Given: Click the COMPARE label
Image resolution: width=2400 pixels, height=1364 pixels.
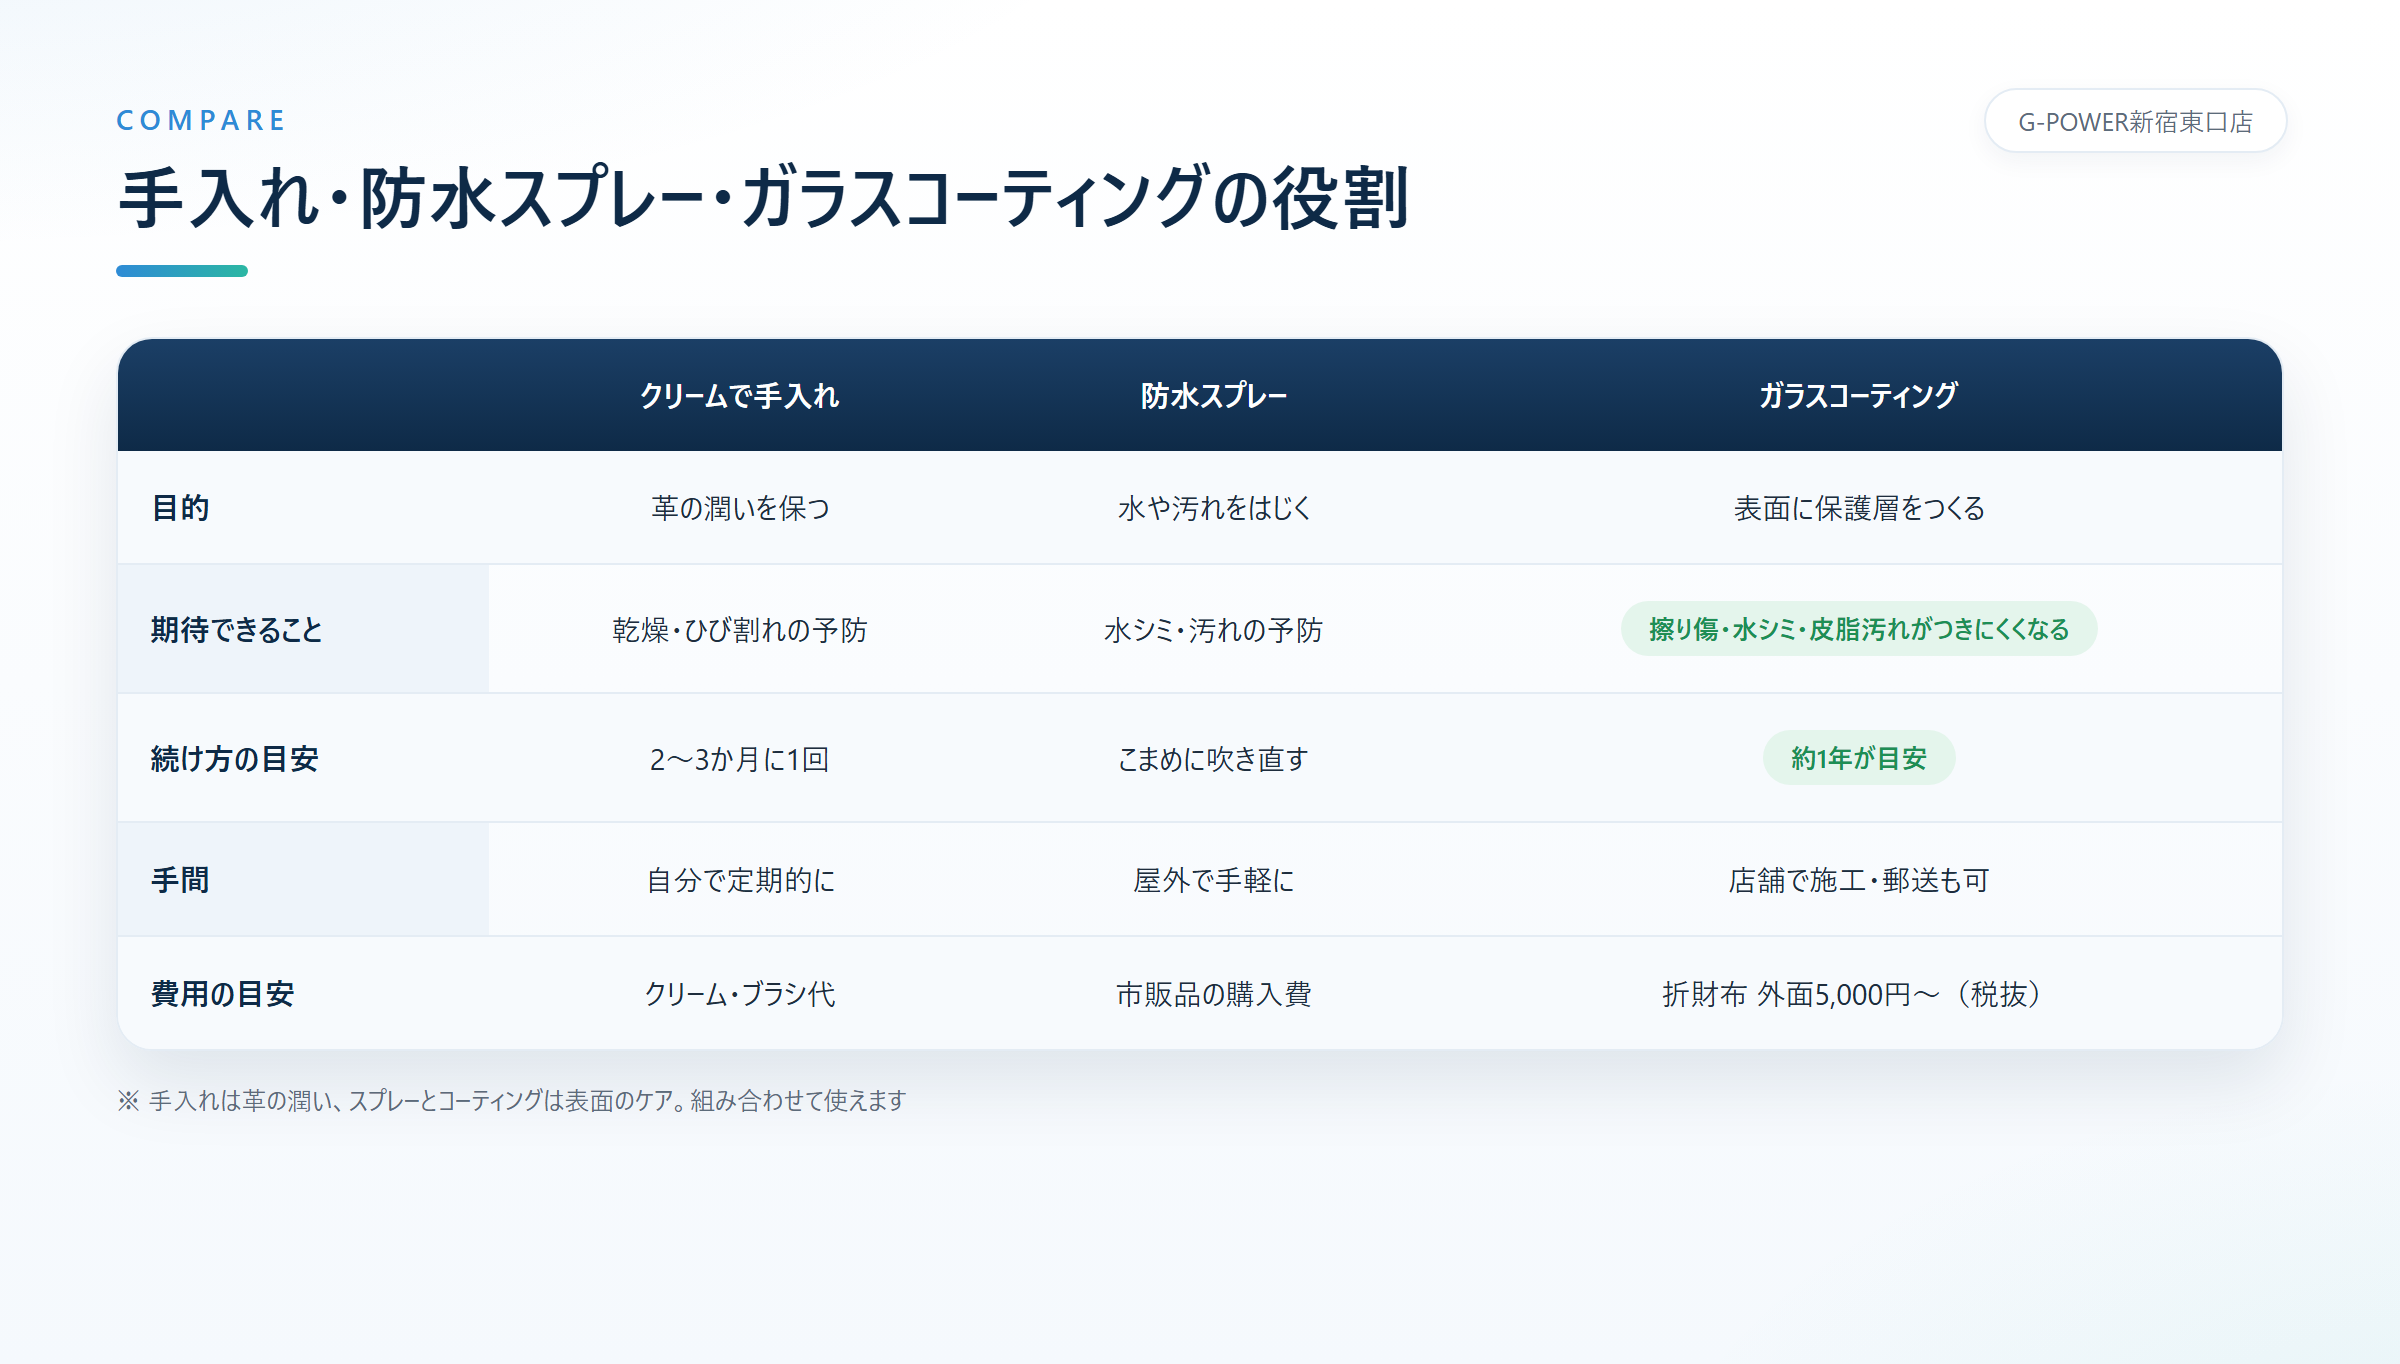Looking at the screenshot, I should coord(201,121).
